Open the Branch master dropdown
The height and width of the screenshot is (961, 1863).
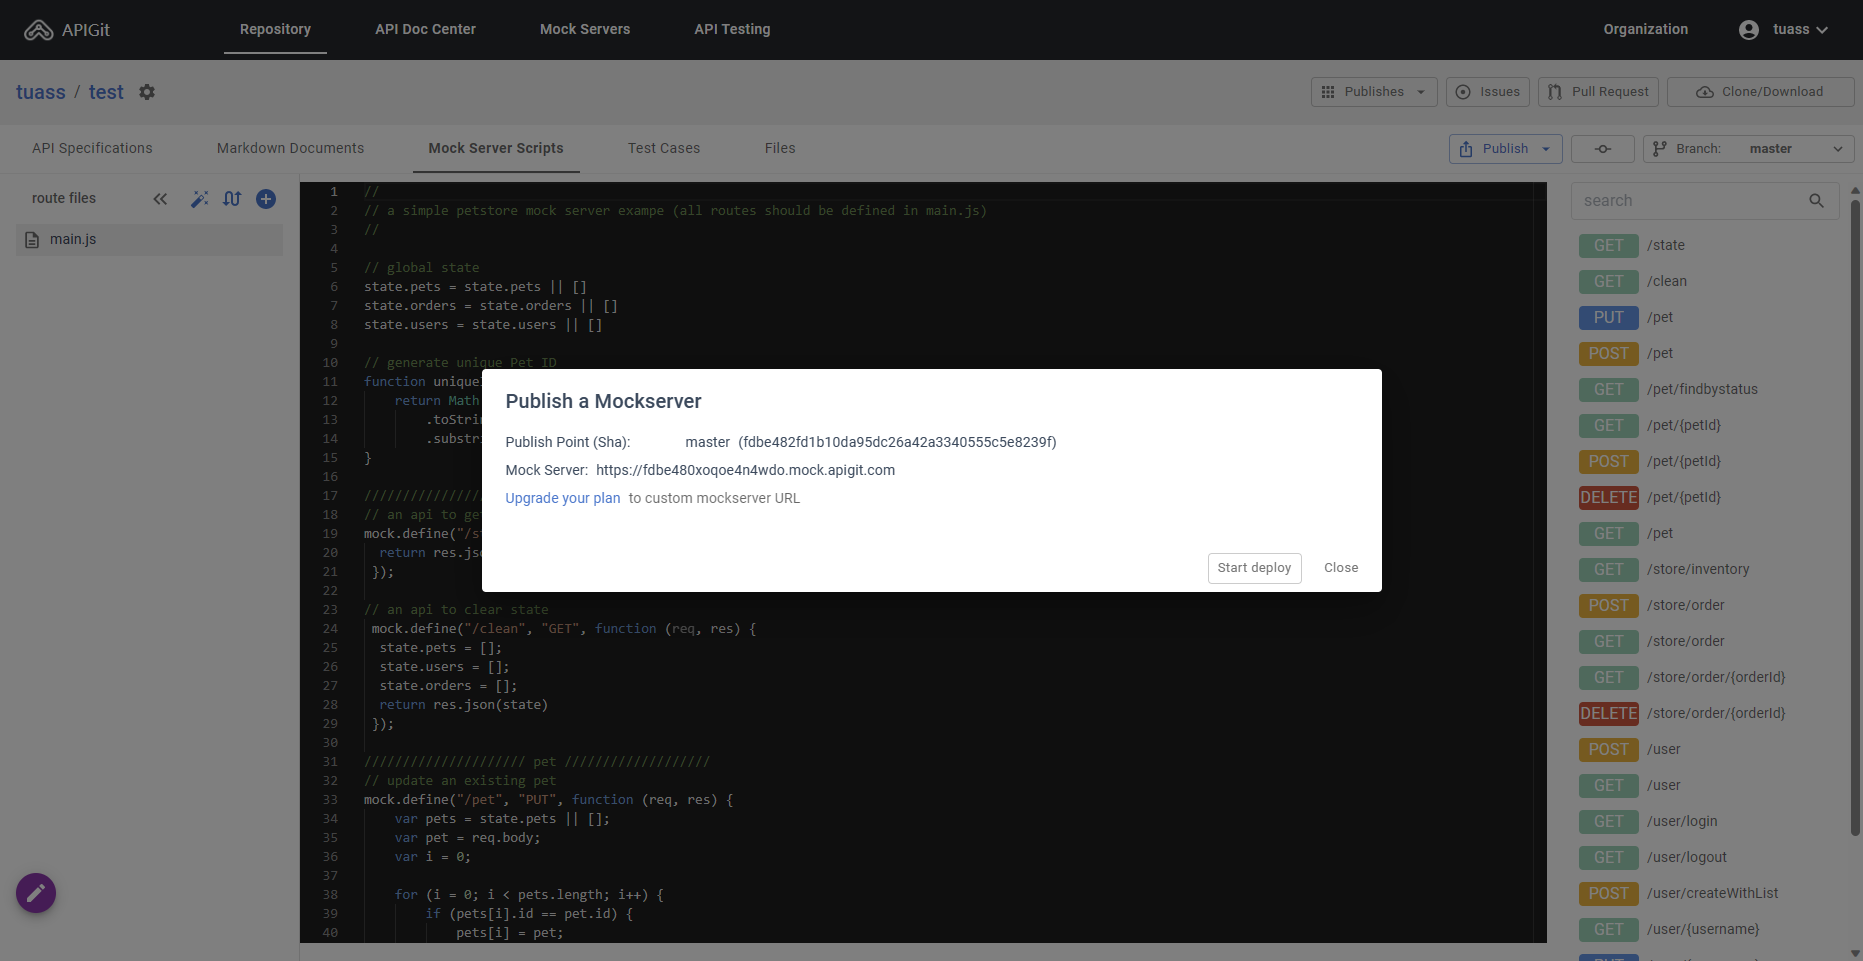(x=1748, y=149)
